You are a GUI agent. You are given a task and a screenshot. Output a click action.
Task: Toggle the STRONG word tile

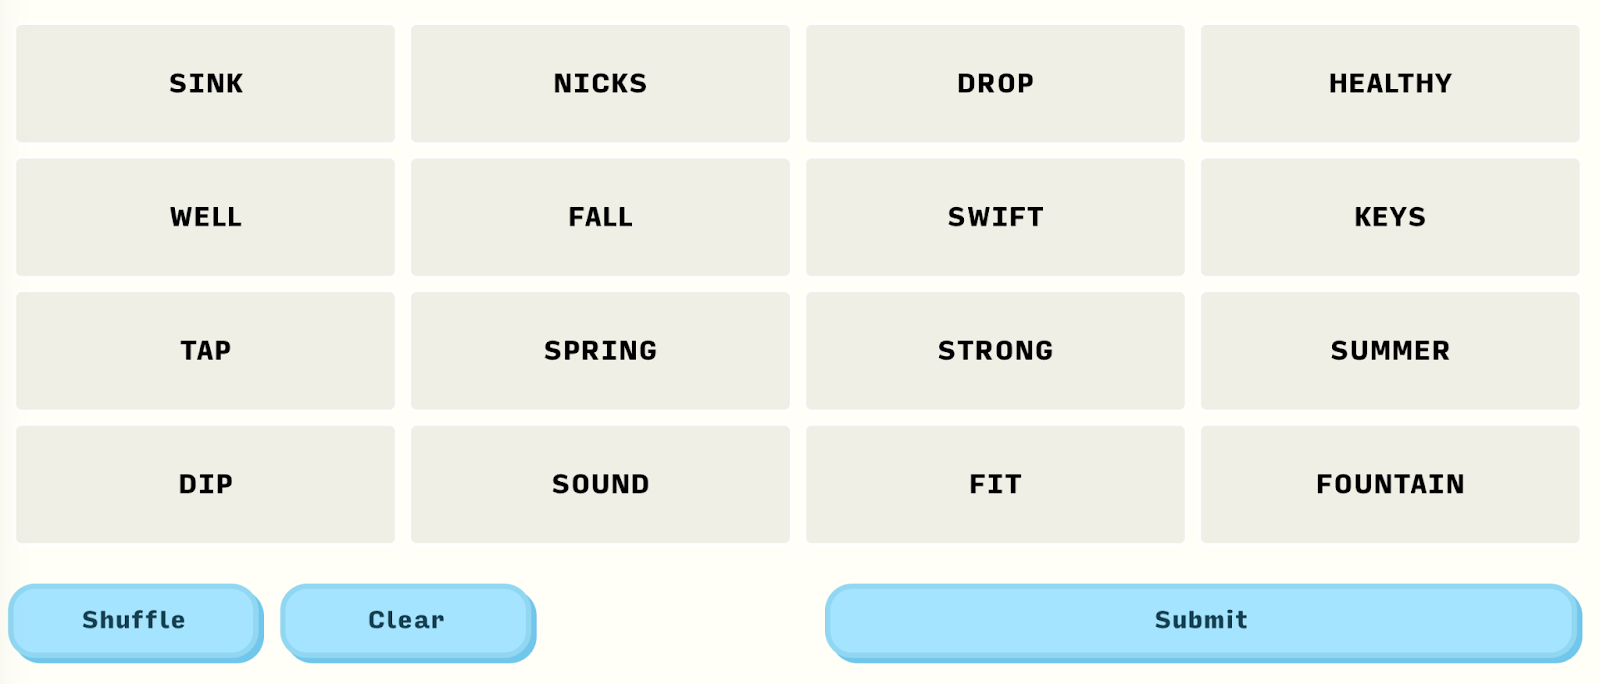pyautogui.click(x=995, y=351)
